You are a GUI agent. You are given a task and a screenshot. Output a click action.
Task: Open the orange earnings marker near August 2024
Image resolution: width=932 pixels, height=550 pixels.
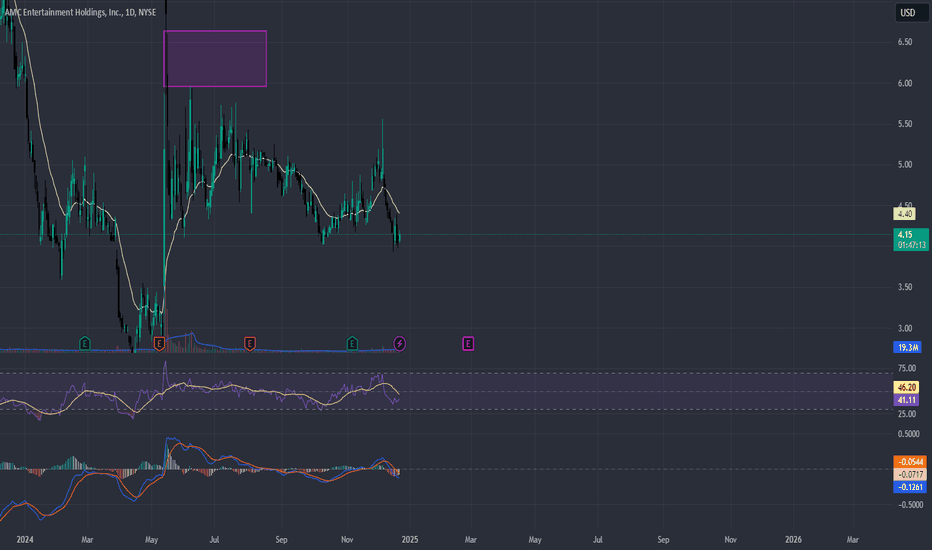[x=250, y=343]
